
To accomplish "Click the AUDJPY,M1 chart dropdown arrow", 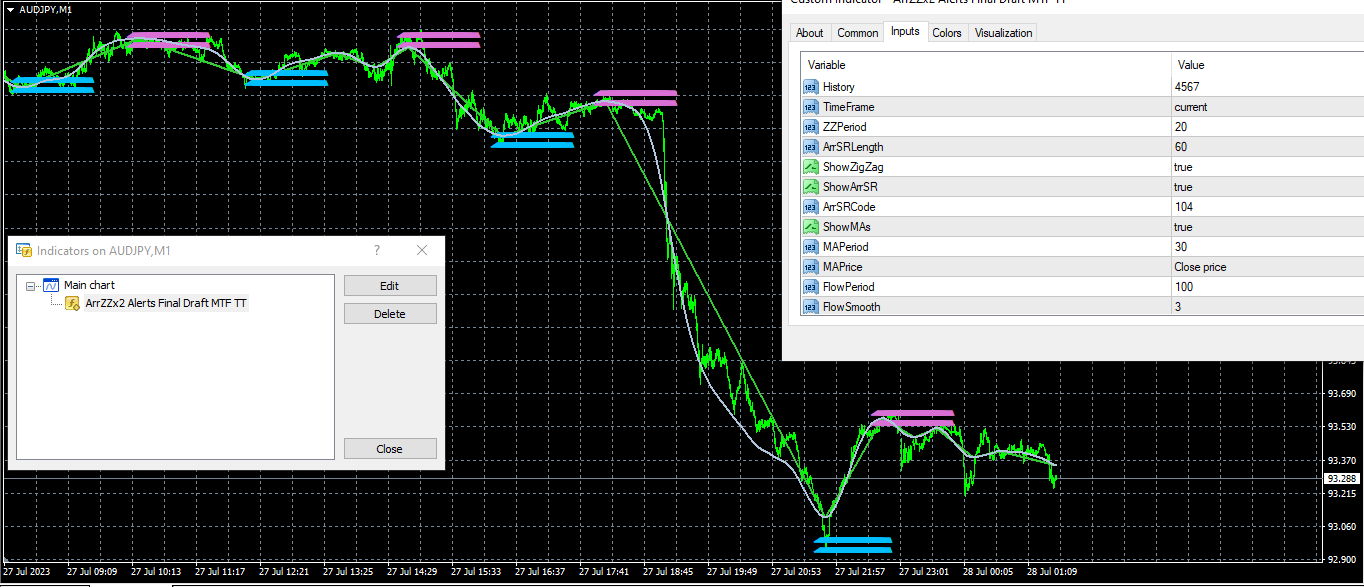I will [9, 9].
